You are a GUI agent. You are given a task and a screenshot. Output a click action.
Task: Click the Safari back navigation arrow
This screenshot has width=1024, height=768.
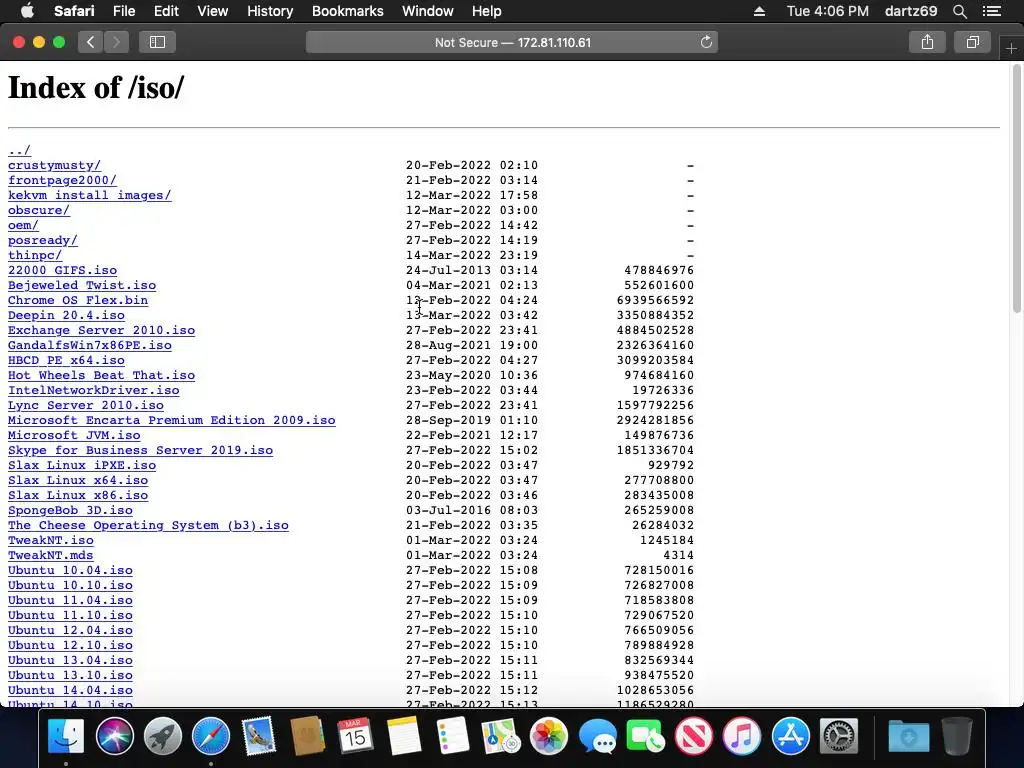point(91,42)
